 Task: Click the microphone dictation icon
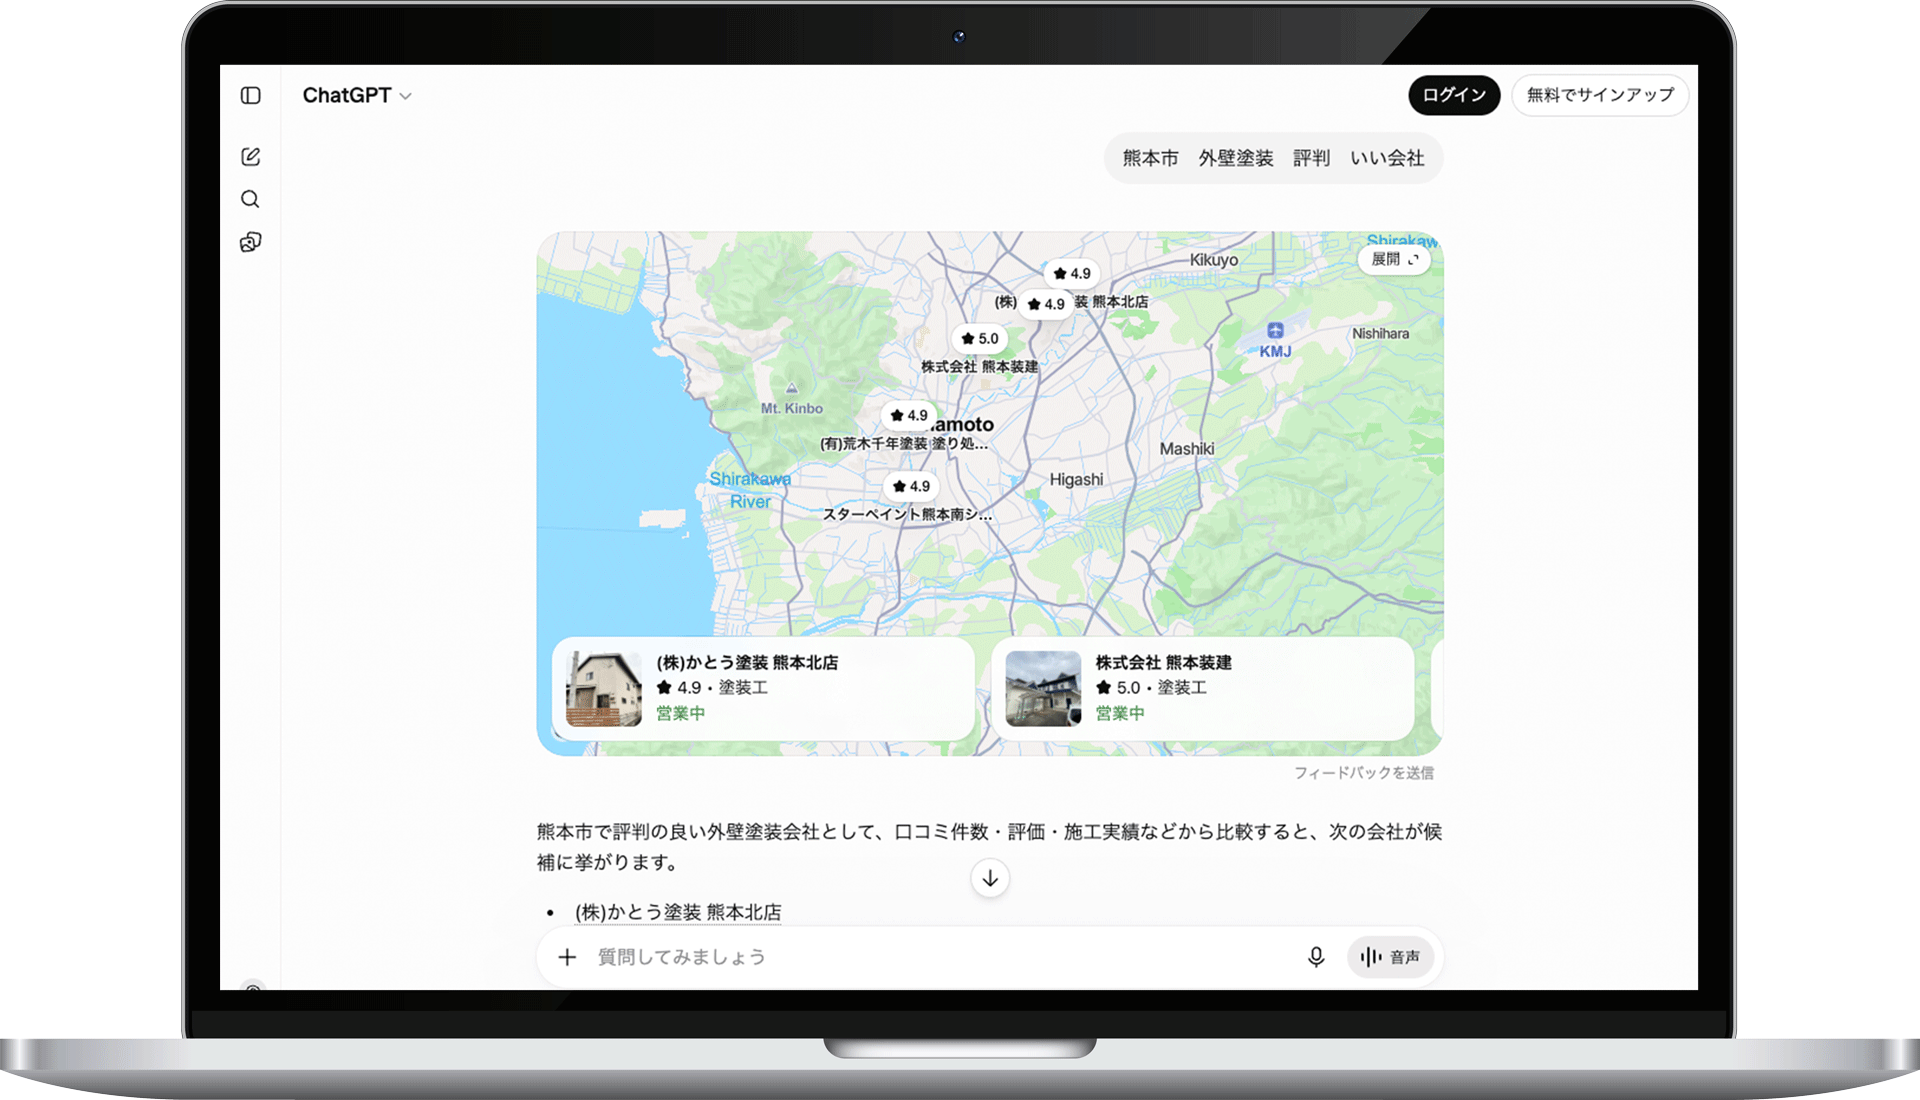coord(1316,957)
